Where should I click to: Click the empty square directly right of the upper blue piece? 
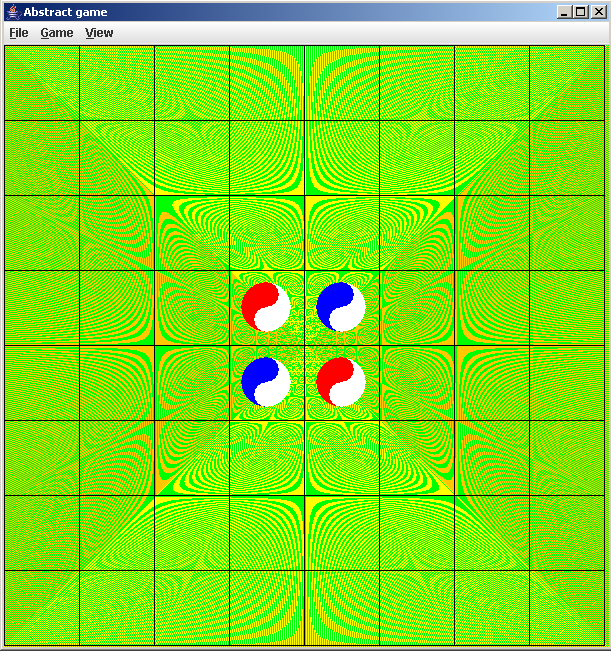pos(417,308)
